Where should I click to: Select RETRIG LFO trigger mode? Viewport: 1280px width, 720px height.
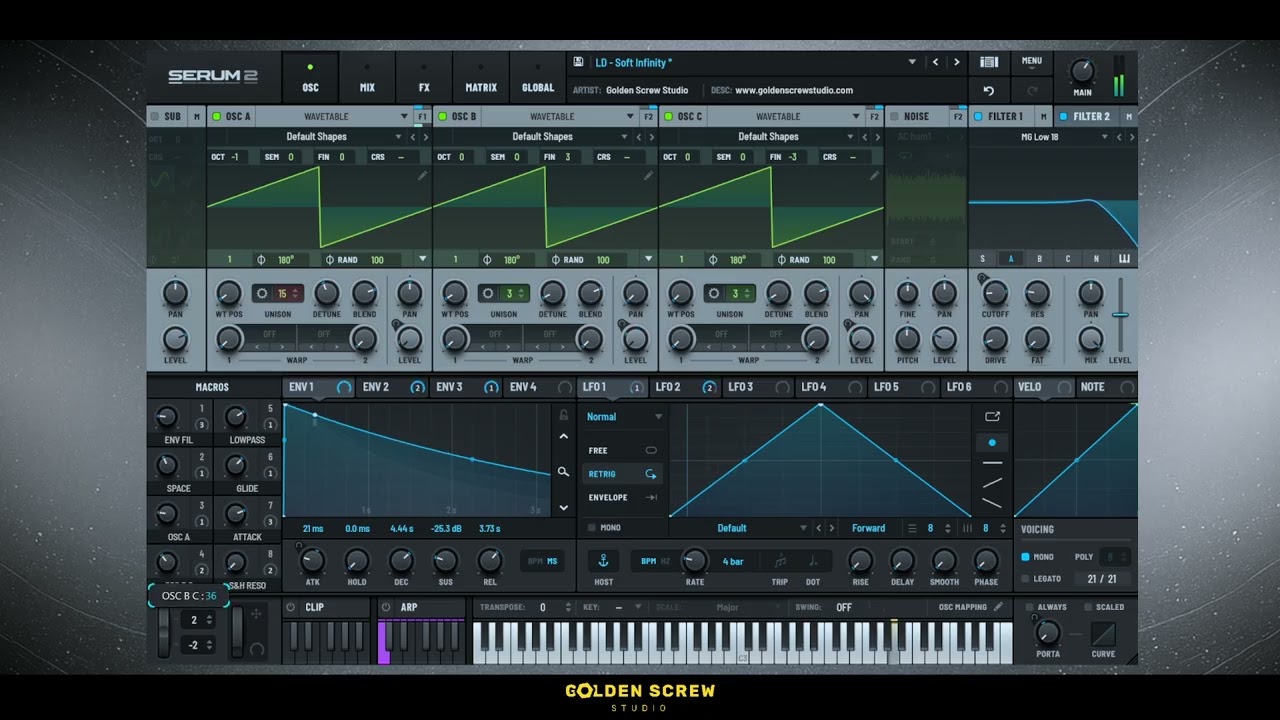(x=622, y=474)
